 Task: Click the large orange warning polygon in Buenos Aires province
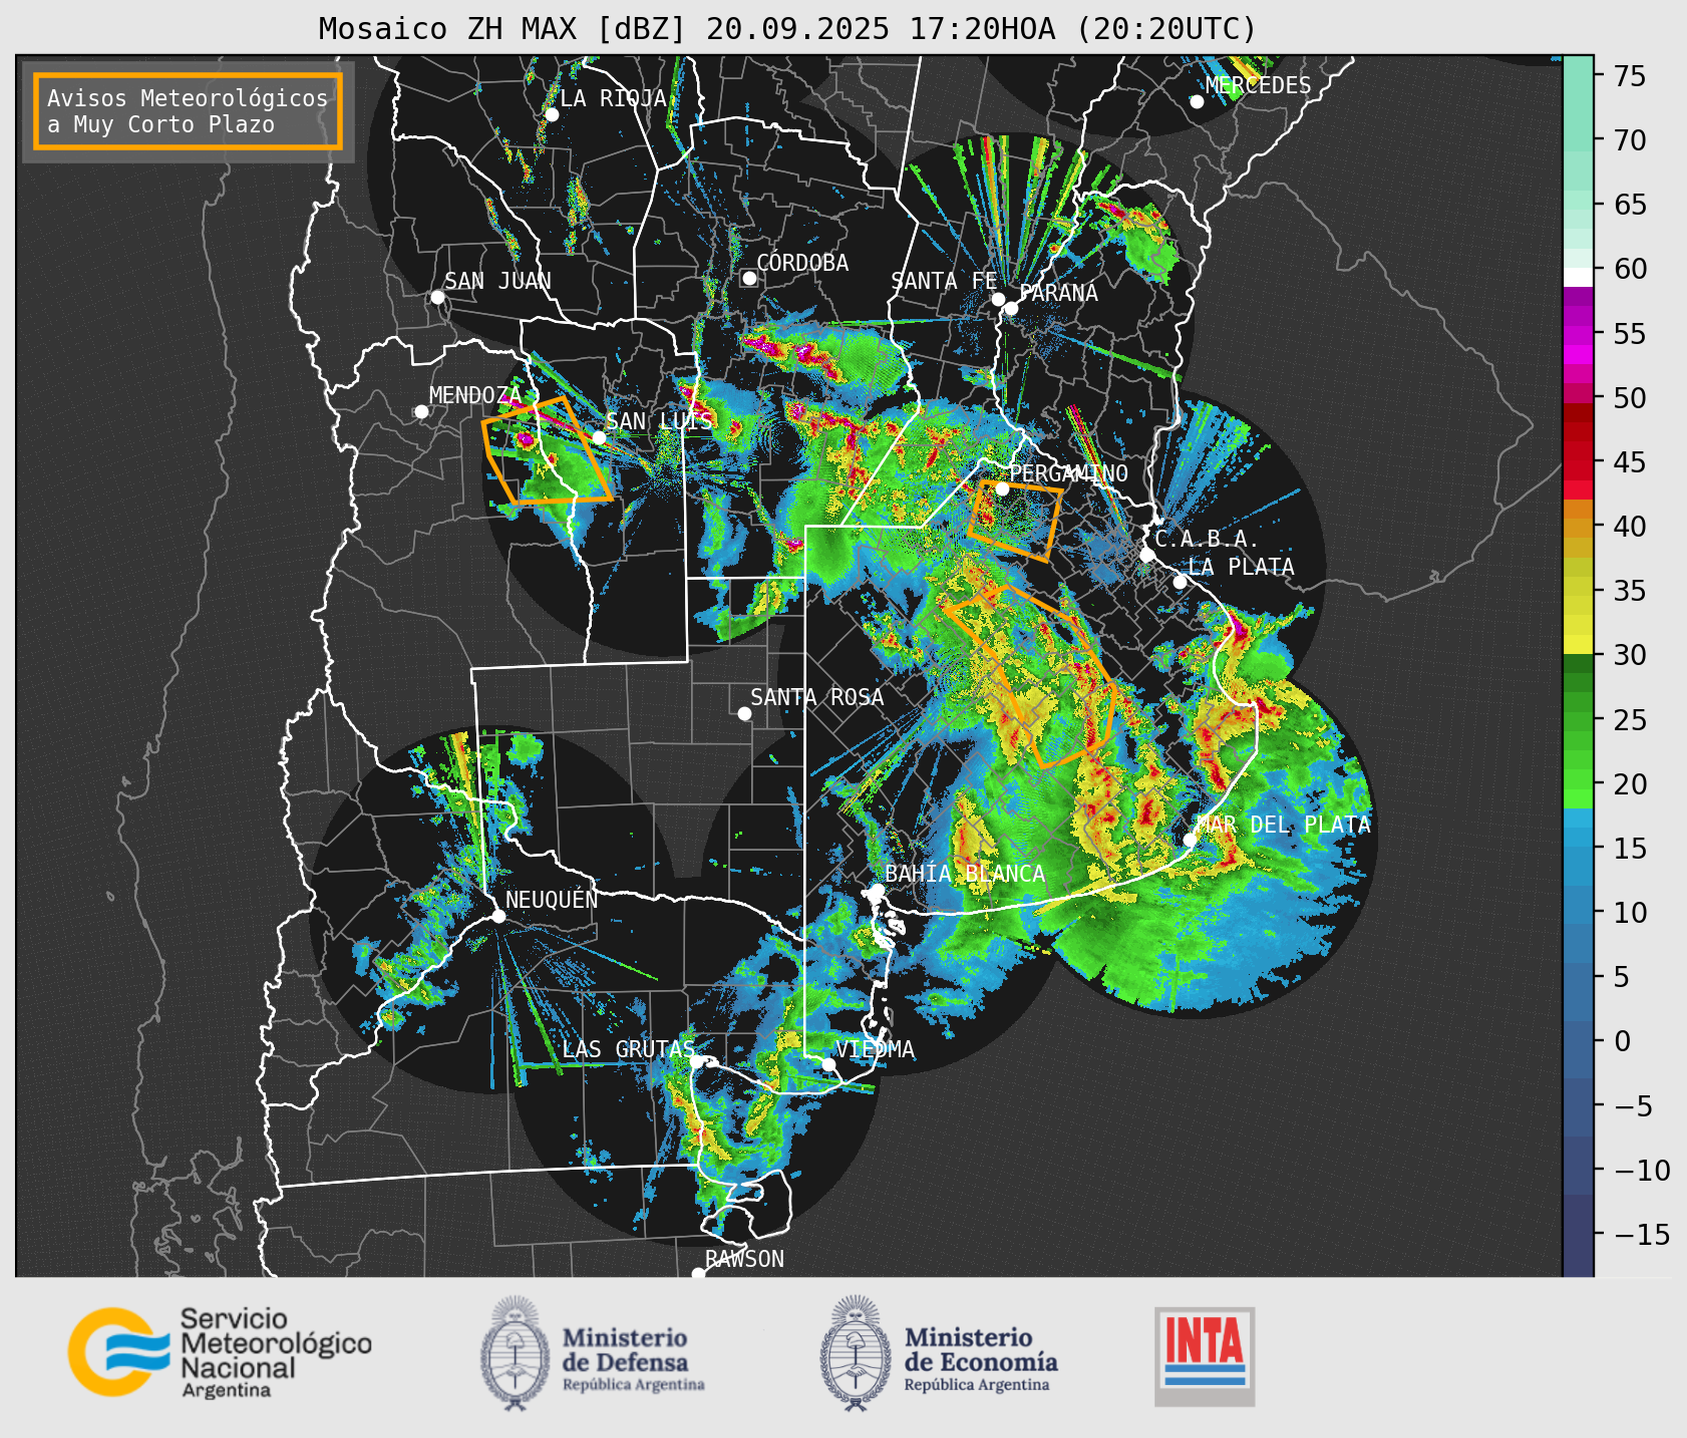tap(1030, 677)
